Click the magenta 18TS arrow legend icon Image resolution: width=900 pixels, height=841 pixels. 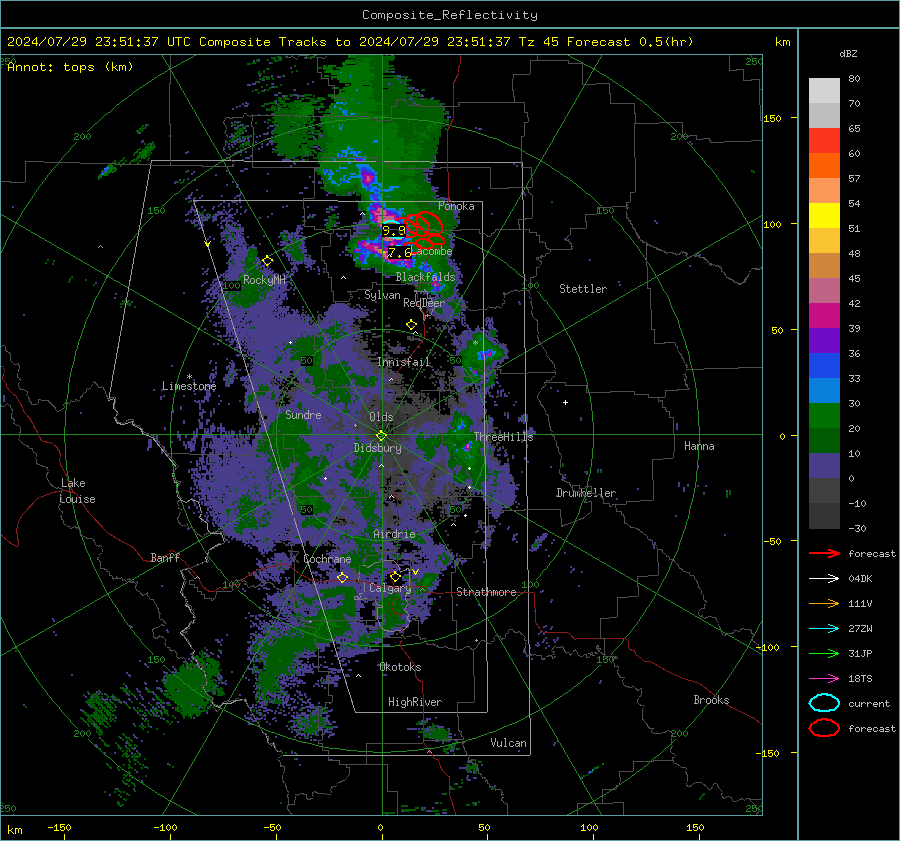coord(824,679)
